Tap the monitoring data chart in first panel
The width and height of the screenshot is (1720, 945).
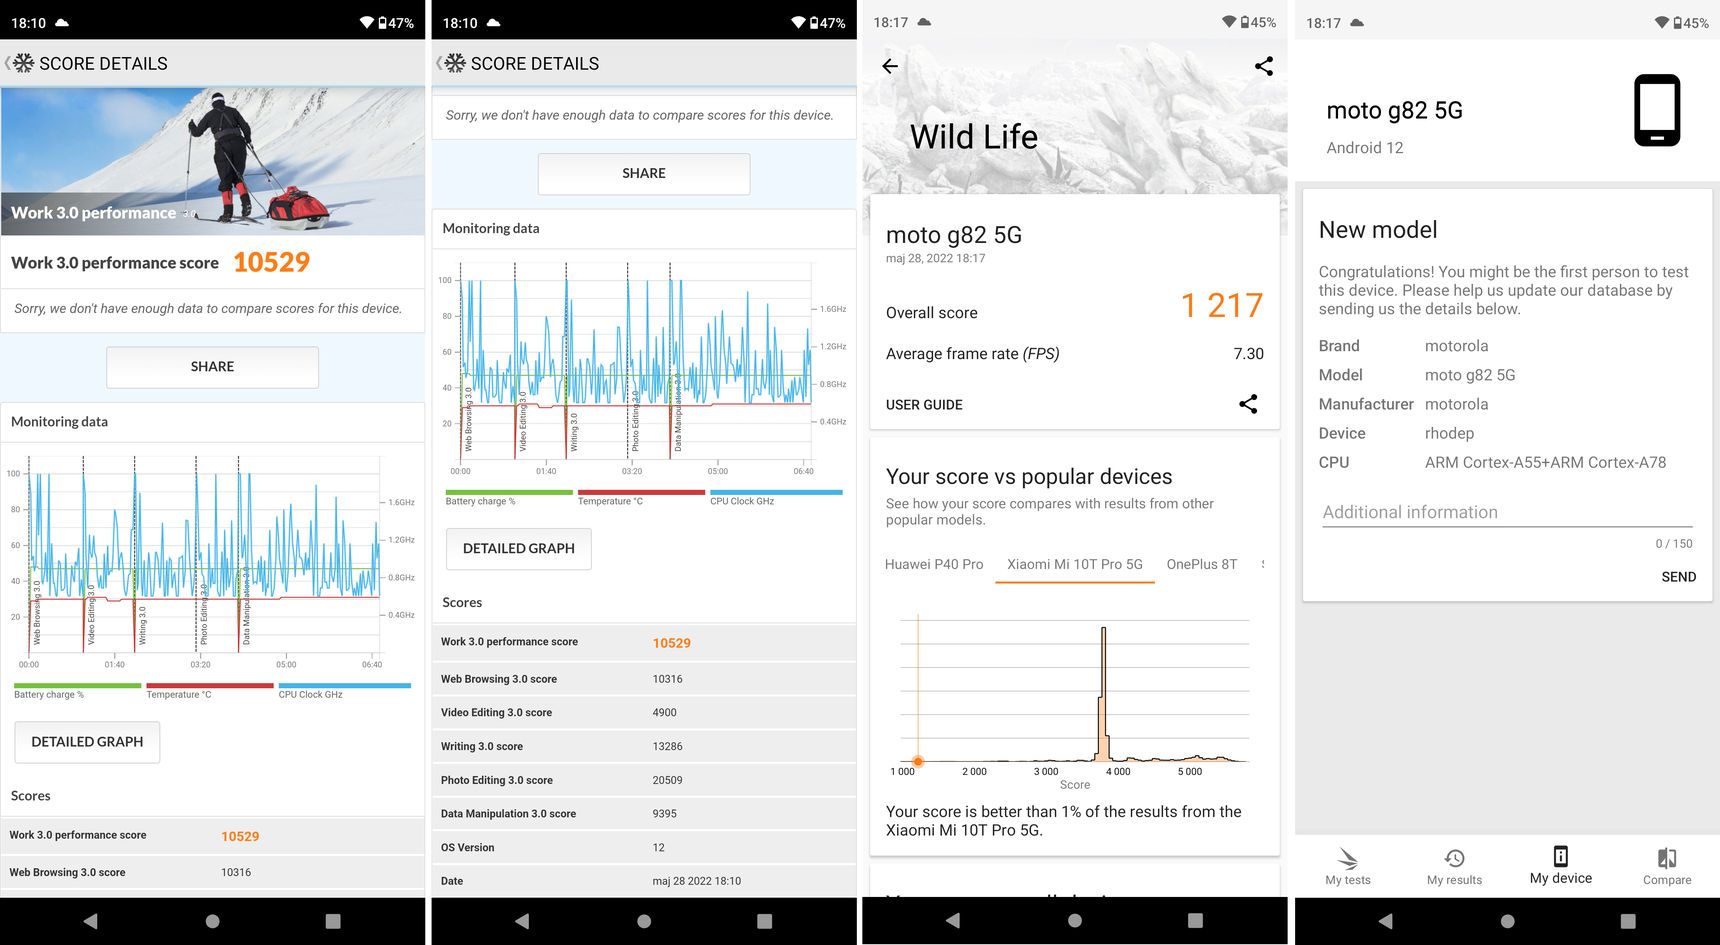click(211, 563)
